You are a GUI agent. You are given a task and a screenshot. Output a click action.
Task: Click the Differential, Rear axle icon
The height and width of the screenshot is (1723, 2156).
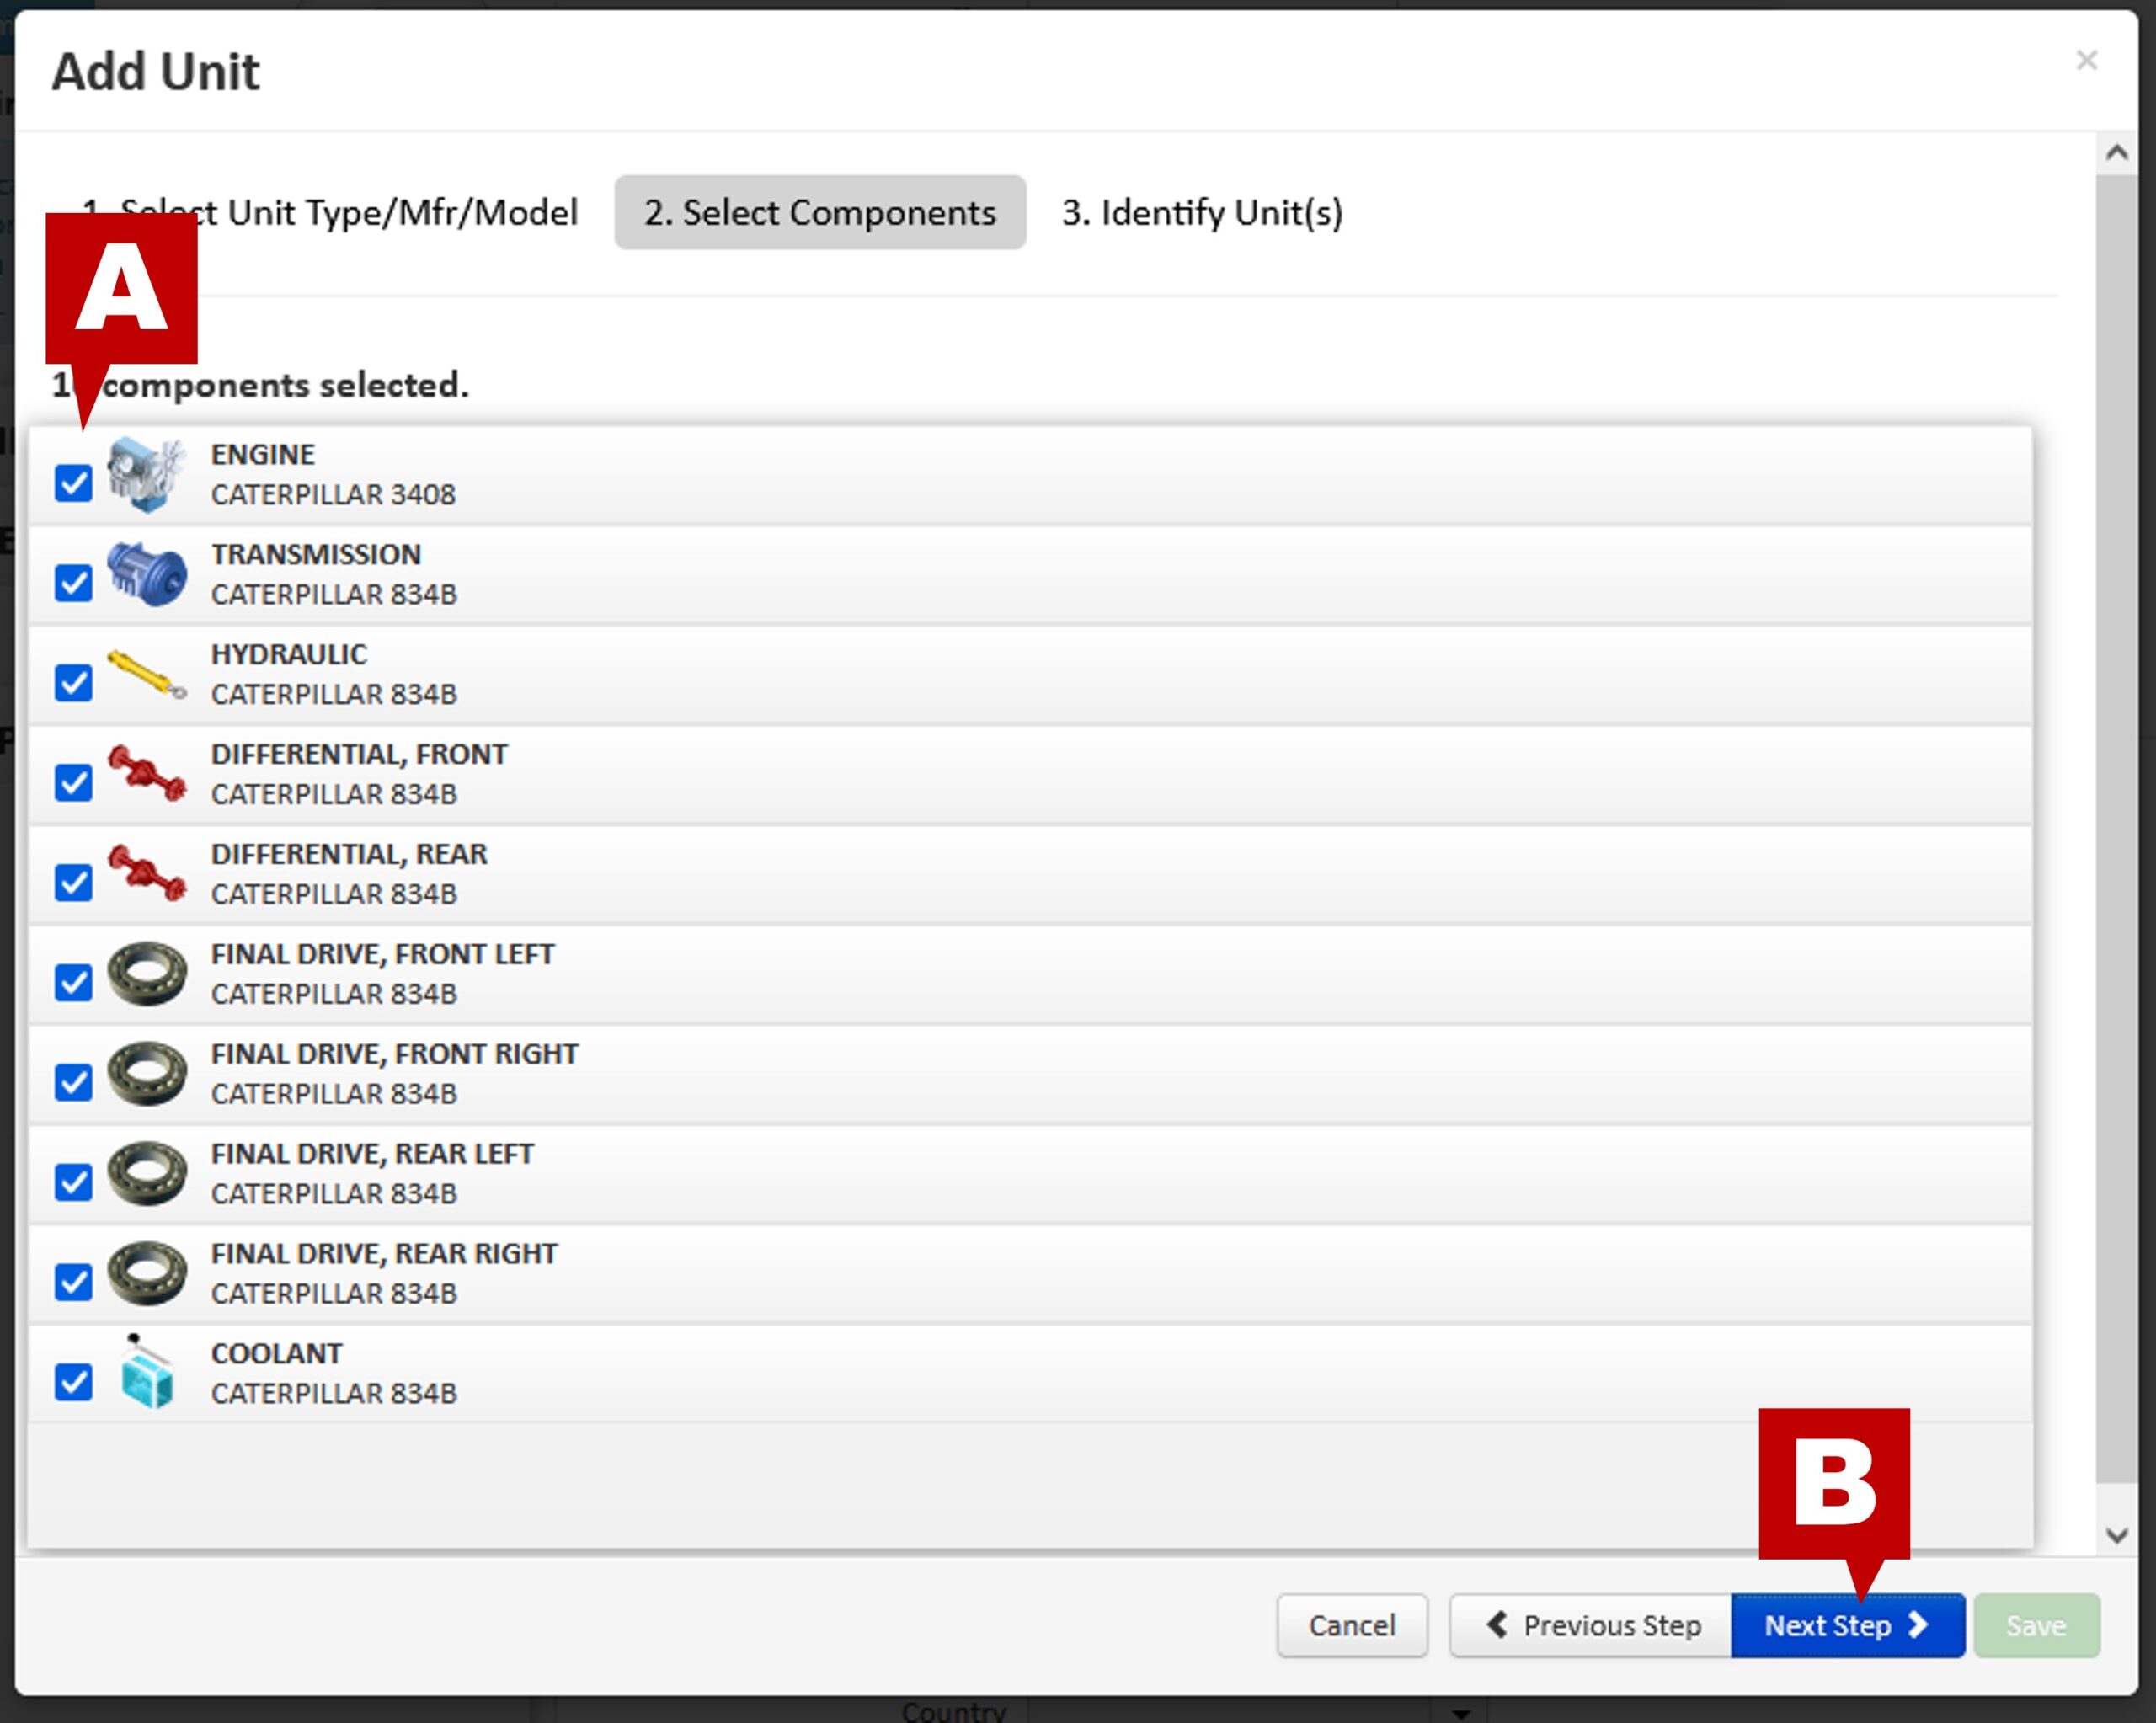click(146, 874)
